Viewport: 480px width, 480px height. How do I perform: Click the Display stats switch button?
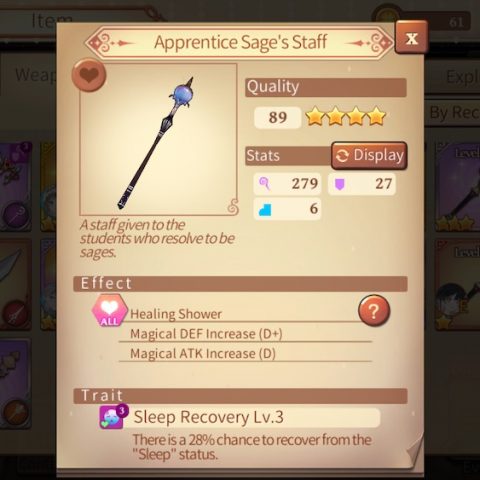point(369,155)
